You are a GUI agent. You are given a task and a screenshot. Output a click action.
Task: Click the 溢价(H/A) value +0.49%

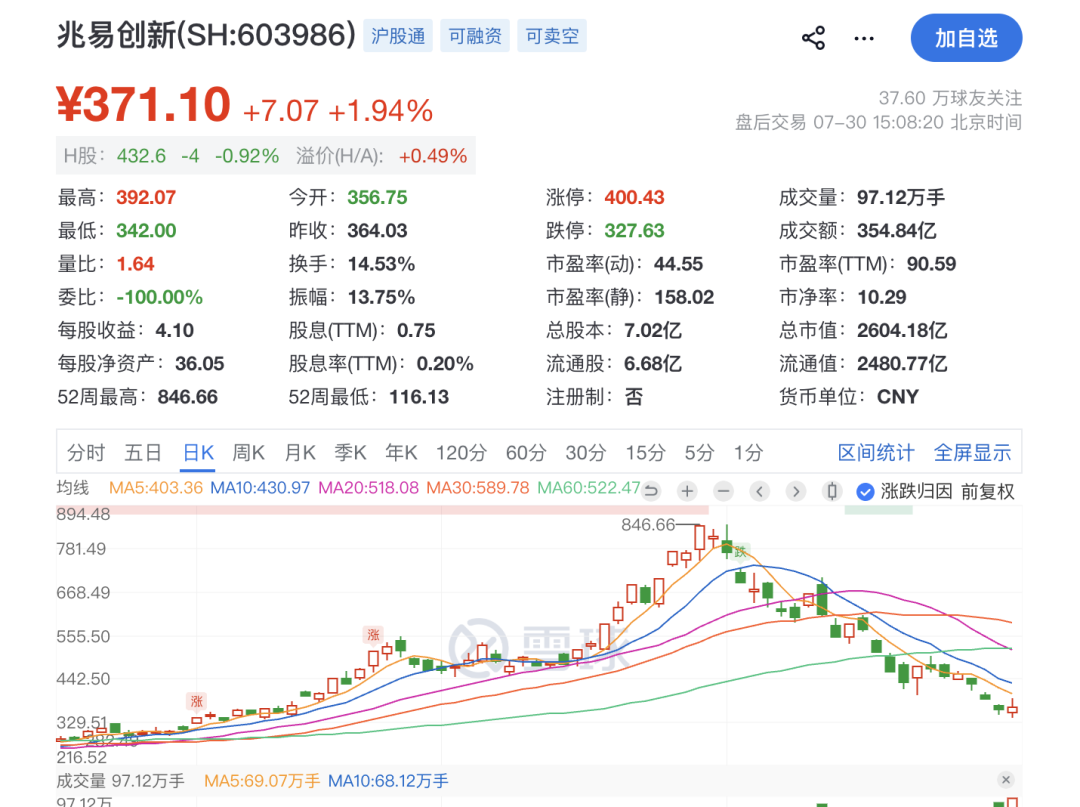[x=433, y=156]
